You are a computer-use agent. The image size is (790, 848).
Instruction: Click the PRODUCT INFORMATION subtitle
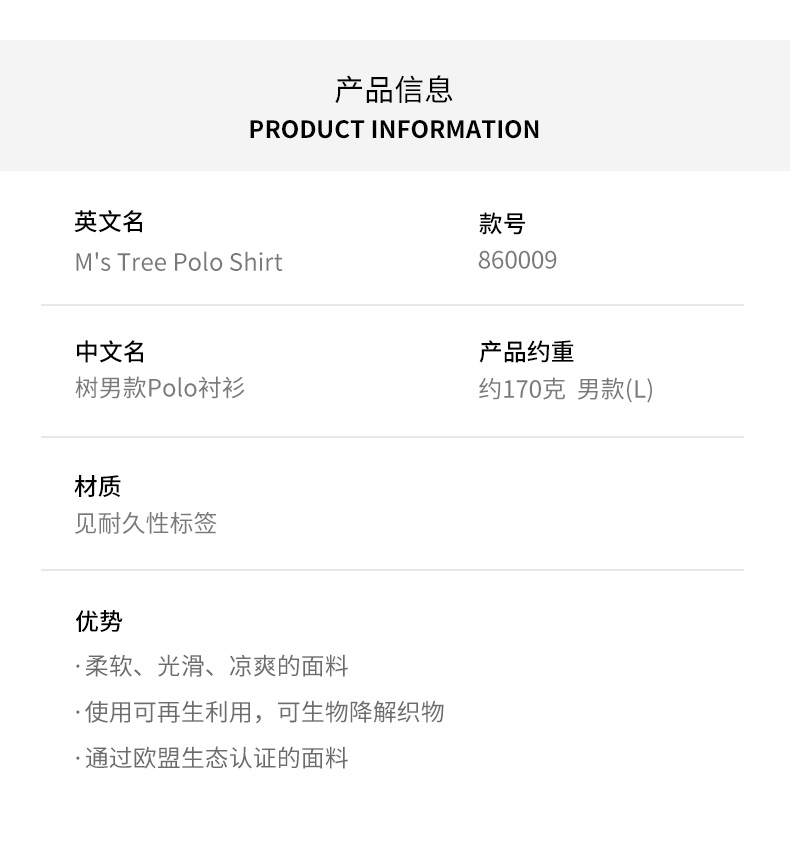[x=394, y=130]
